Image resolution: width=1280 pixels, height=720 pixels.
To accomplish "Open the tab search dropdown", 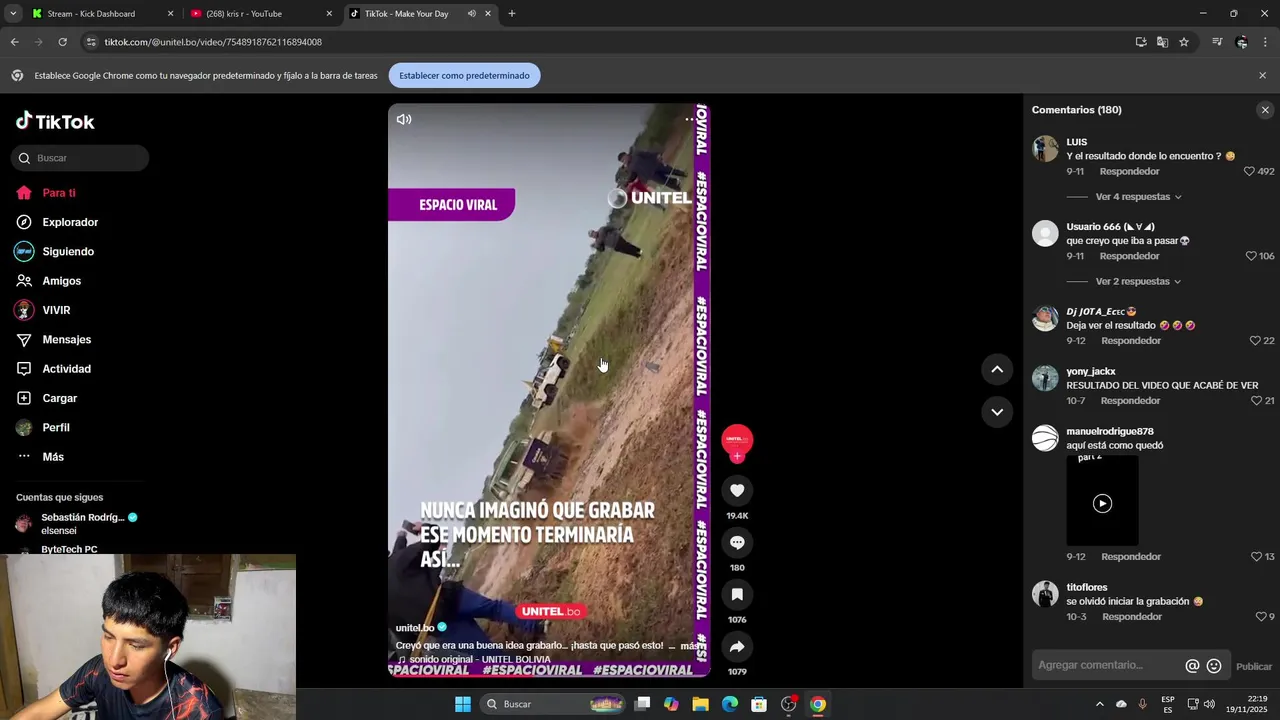I will pos(13,14).
